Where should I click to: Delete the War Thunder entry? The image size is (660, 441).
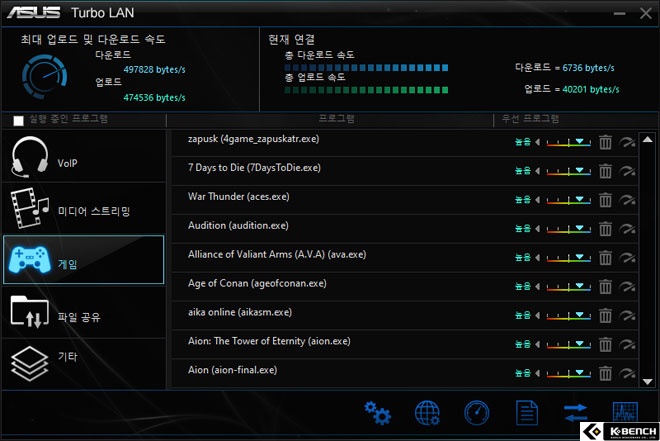click(x=605, y=200)
